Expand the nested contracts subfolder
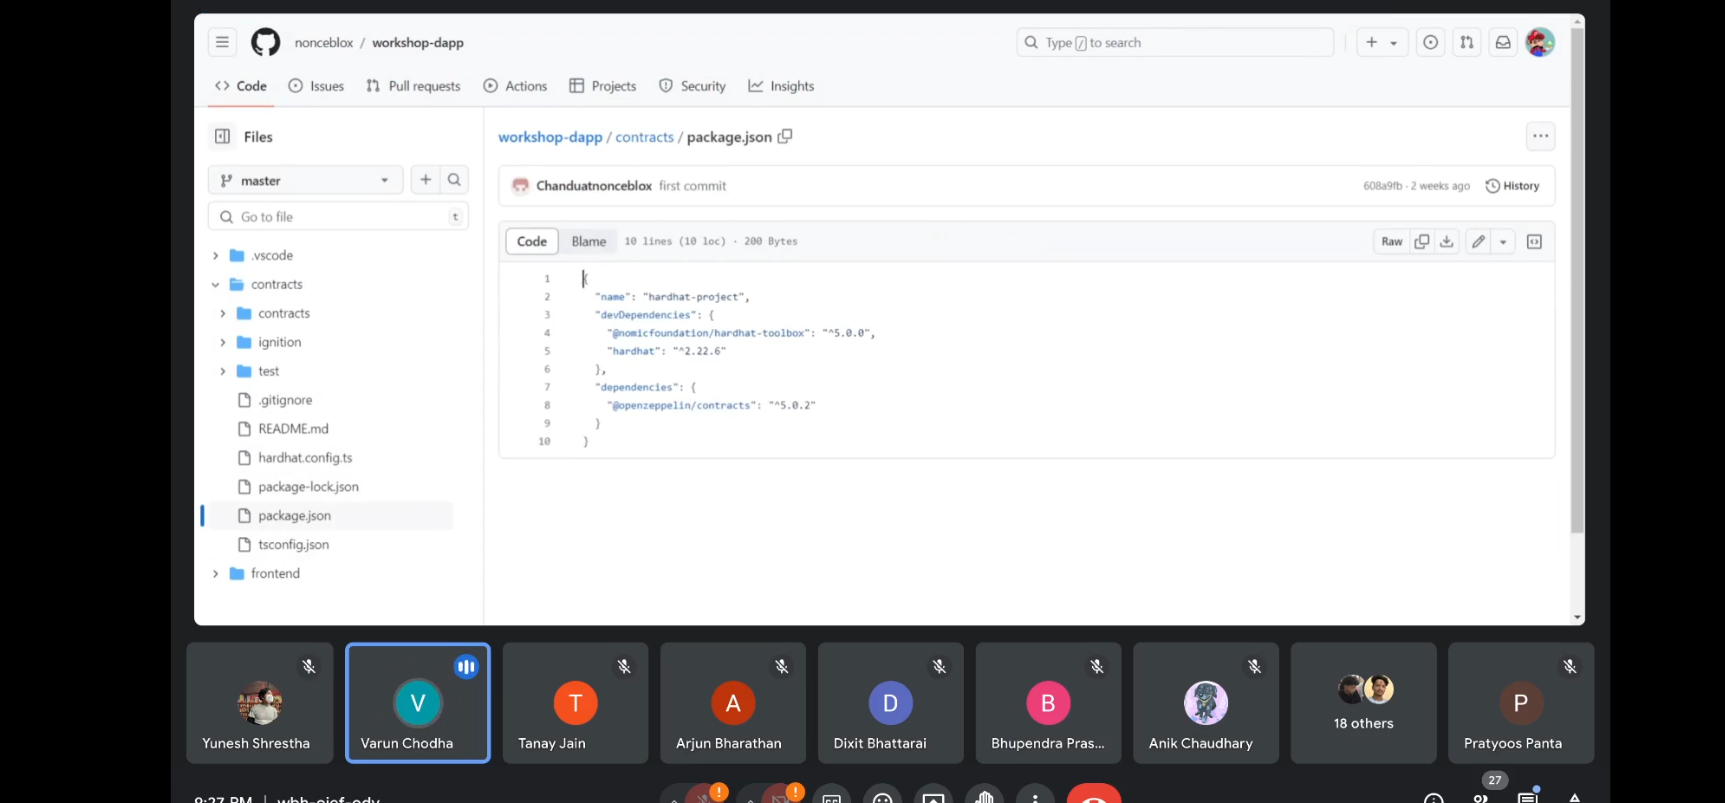 (223, 314)
